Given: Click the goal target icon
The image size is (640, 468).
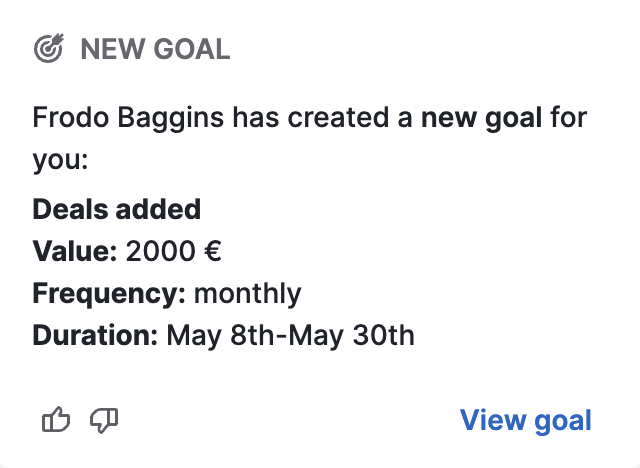Looking at the screenshot, I should click(x=49, y=48).
